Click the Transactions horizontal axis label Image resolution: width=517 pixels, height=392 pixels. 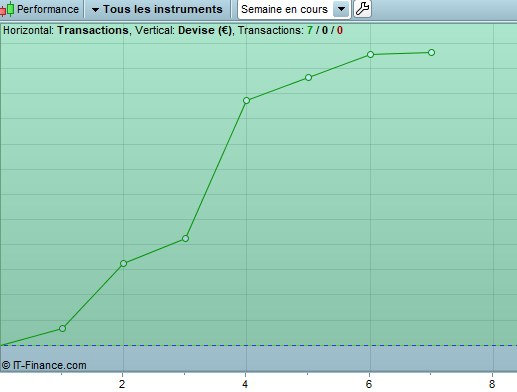point(93,30)
